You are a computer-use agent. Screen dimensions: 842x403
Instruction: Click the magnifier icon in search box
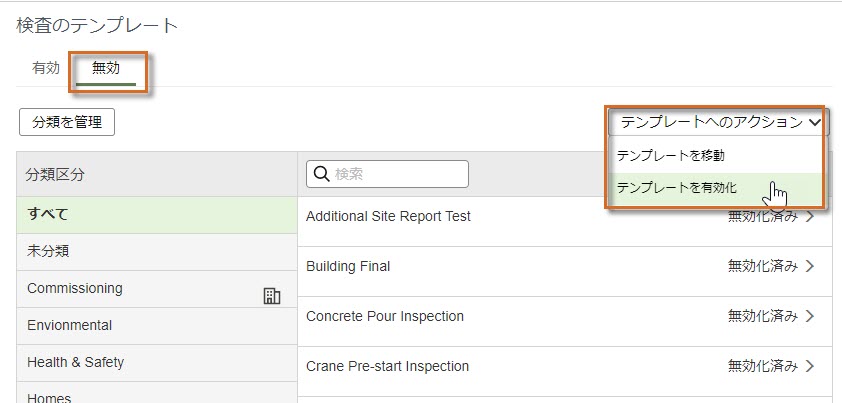(321, 174)
